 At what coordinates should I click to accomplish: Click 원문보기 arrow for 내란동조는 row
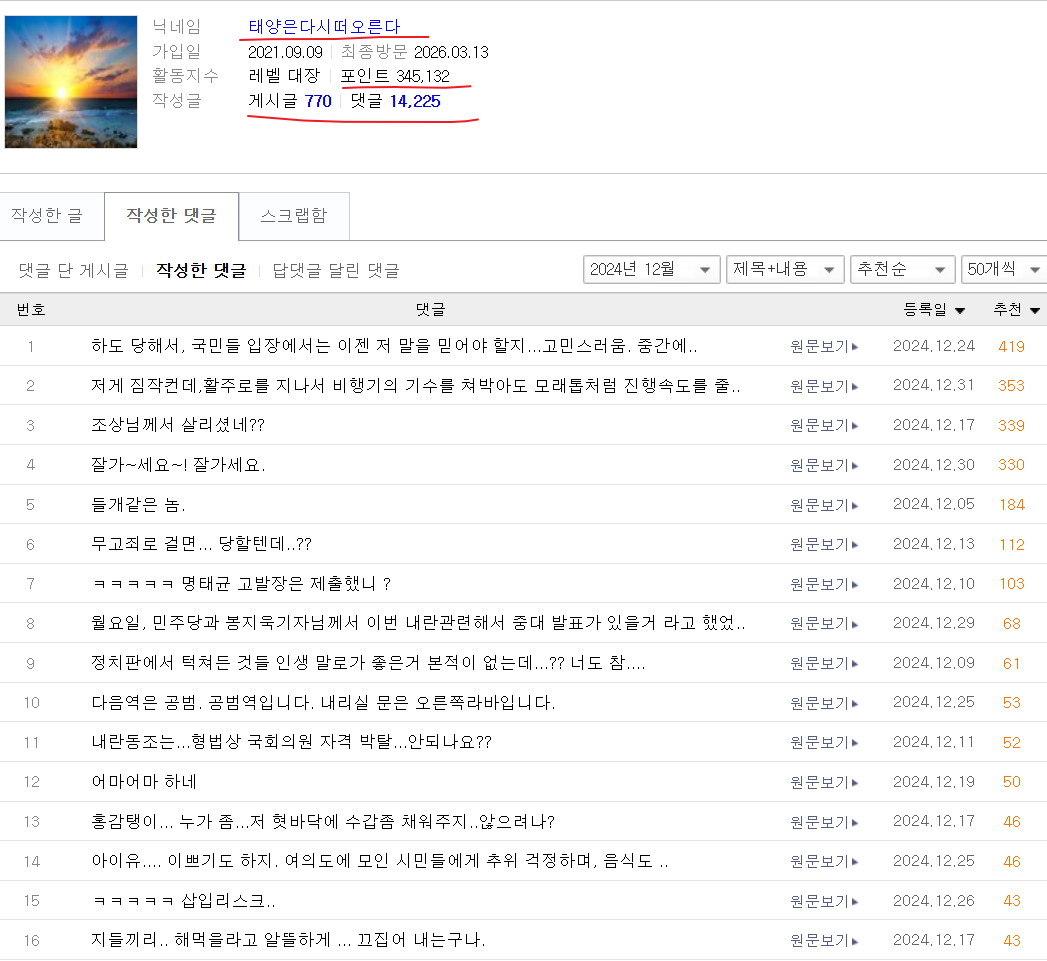point(824,743)
